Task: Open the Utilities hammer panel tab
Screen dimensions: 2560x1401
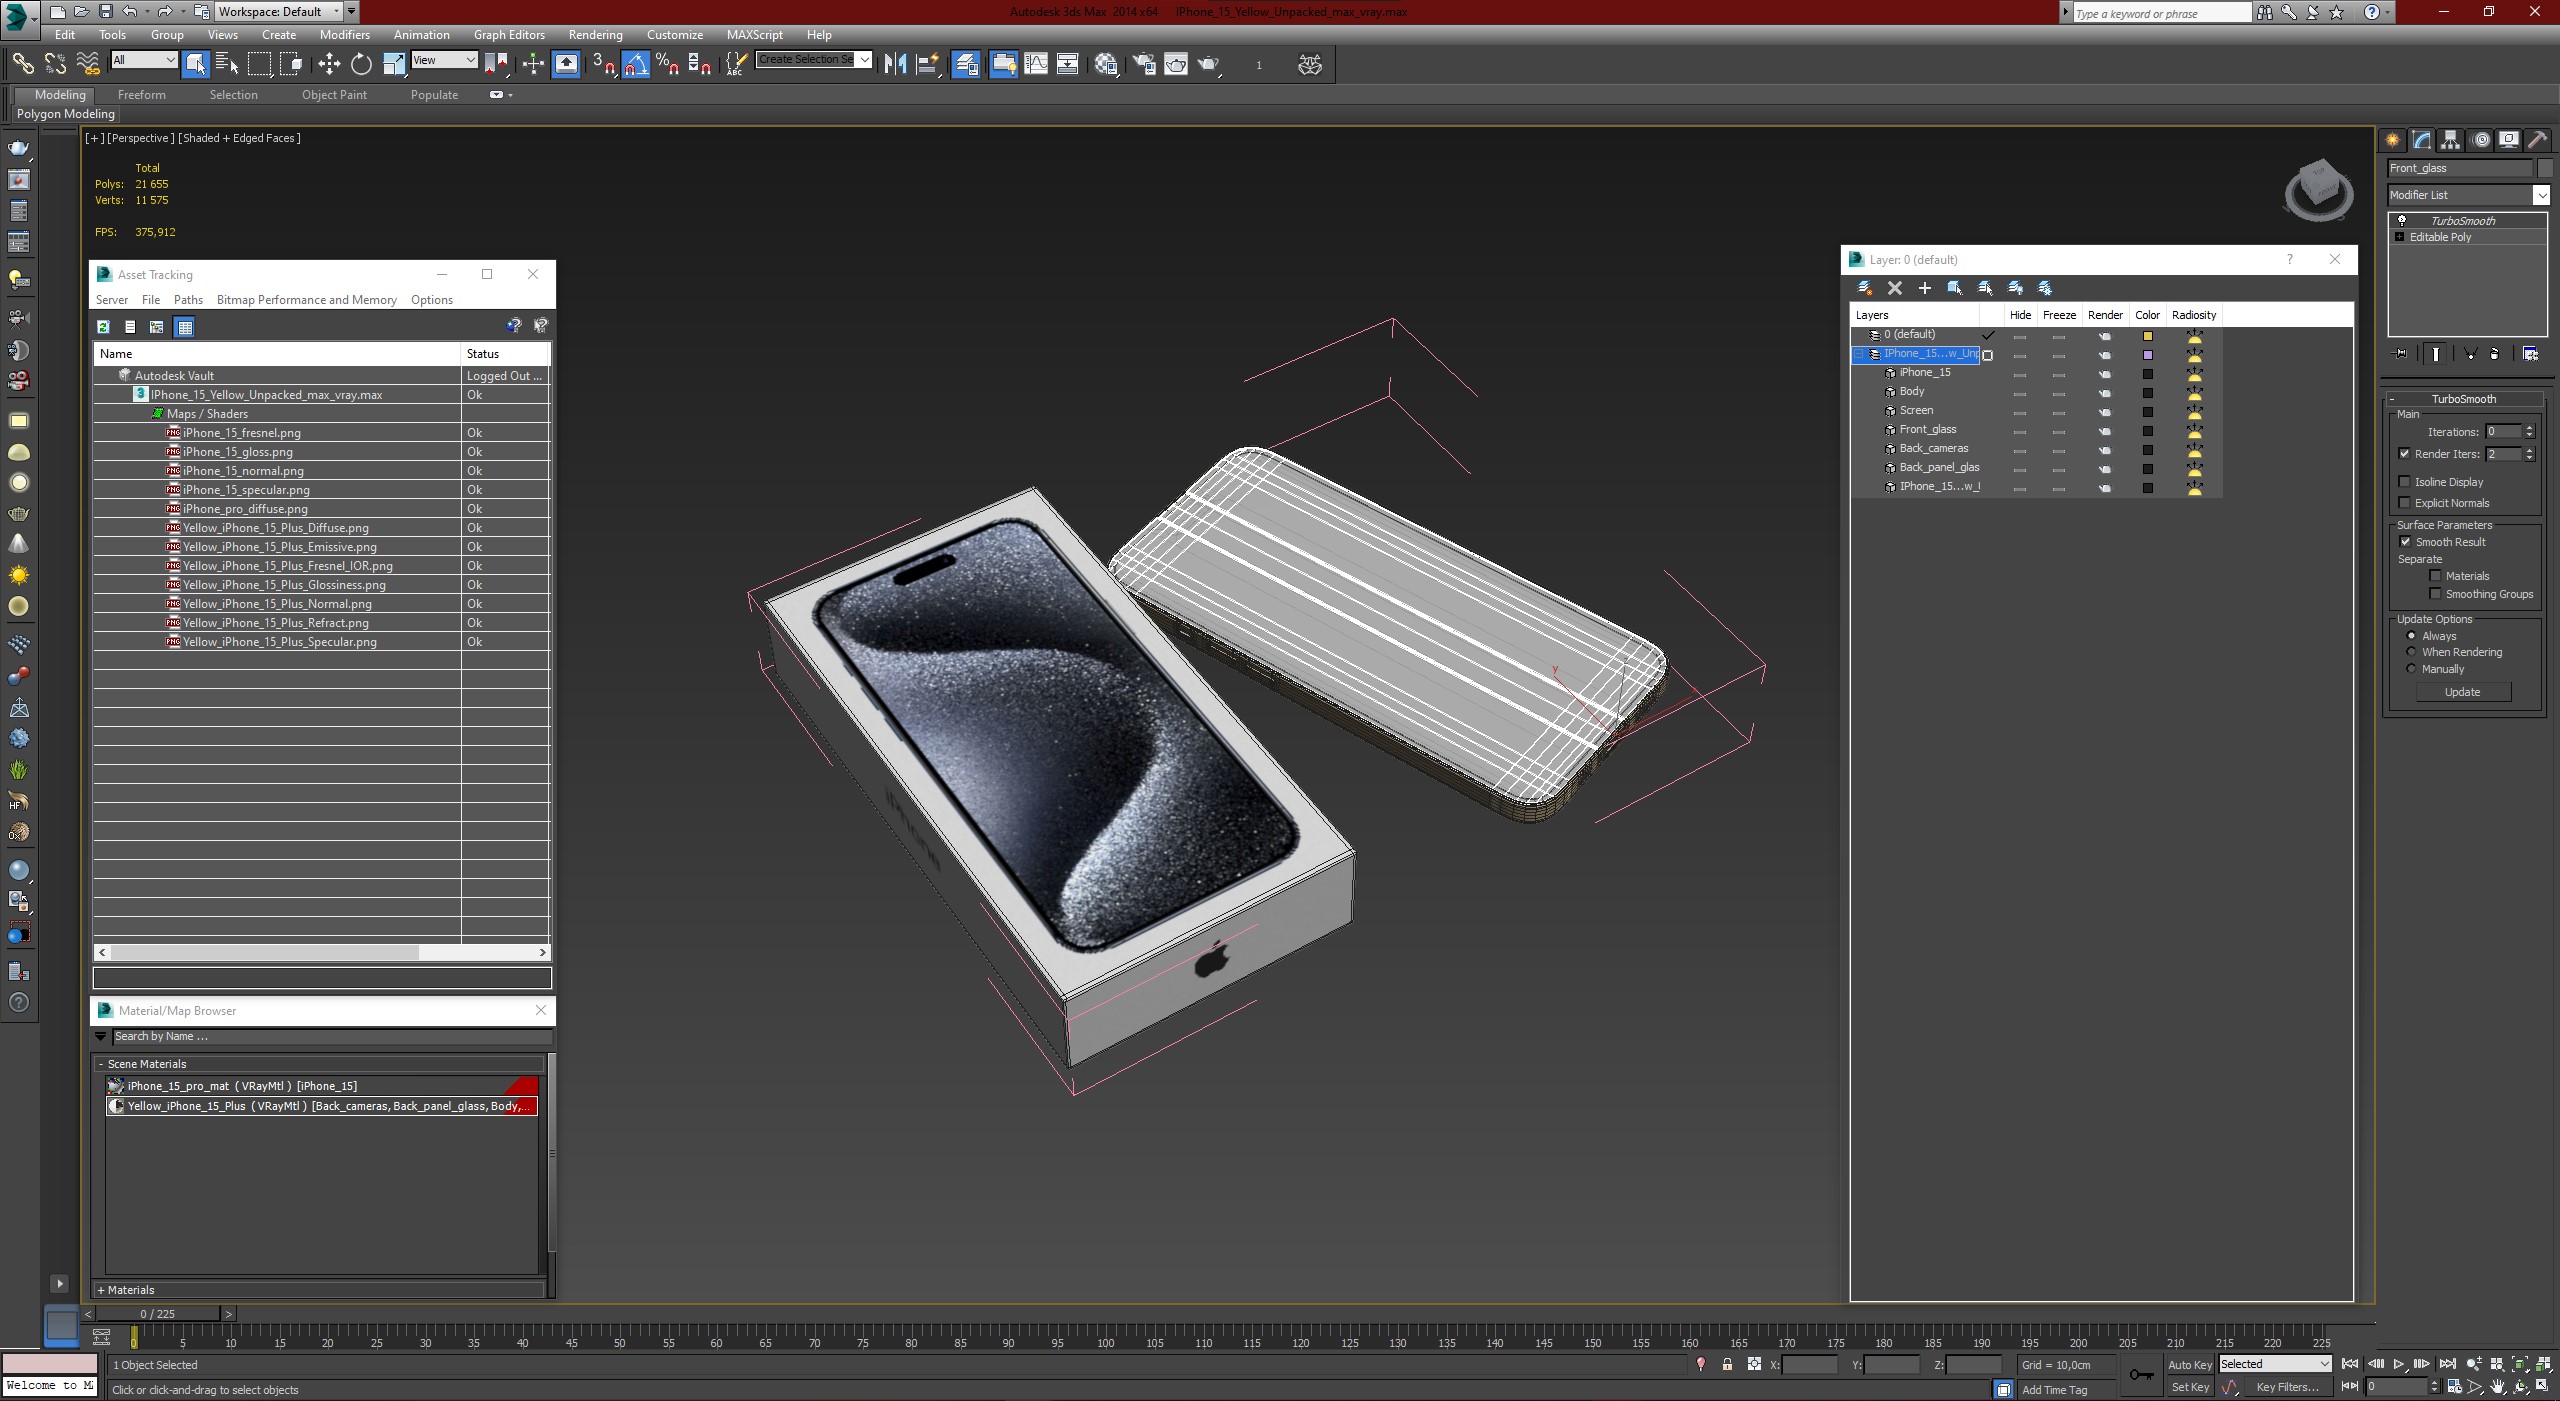Action: pos(2537,140)
